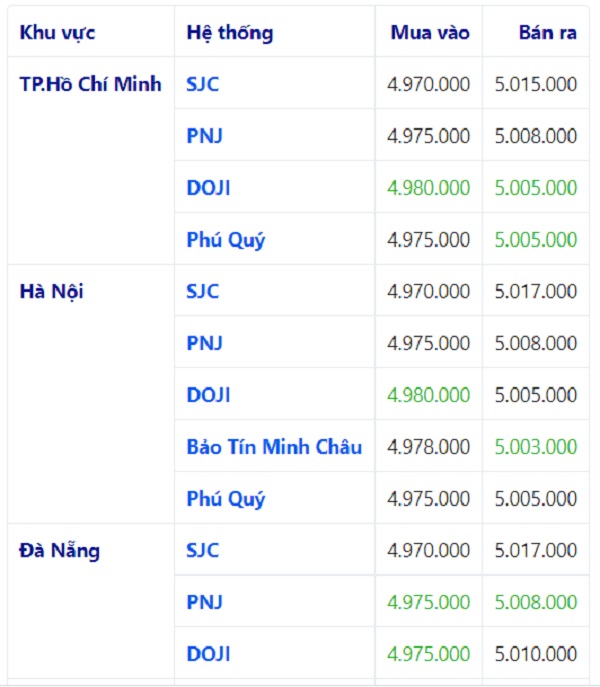Click the PNJ link in Hà Nội section

coord(204,343)
